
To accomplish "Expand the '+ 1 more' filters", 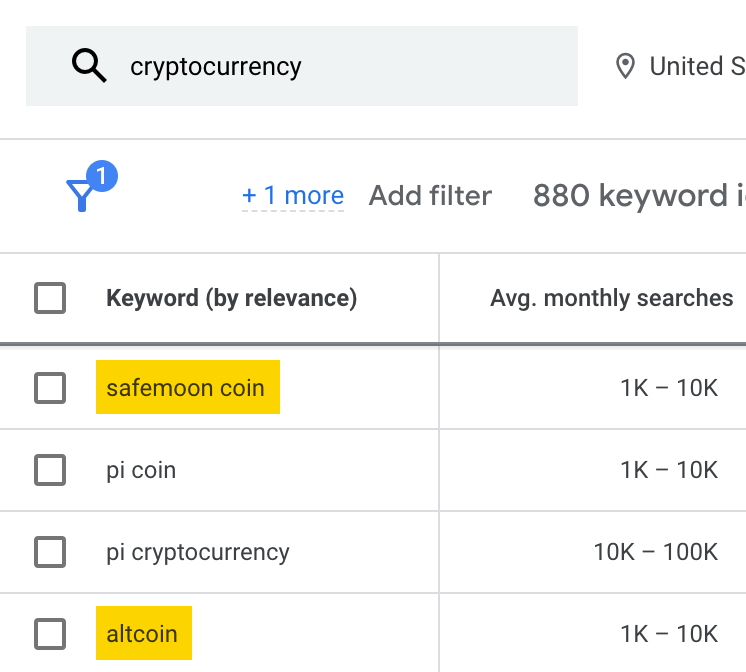I will [x=293, y=196].
